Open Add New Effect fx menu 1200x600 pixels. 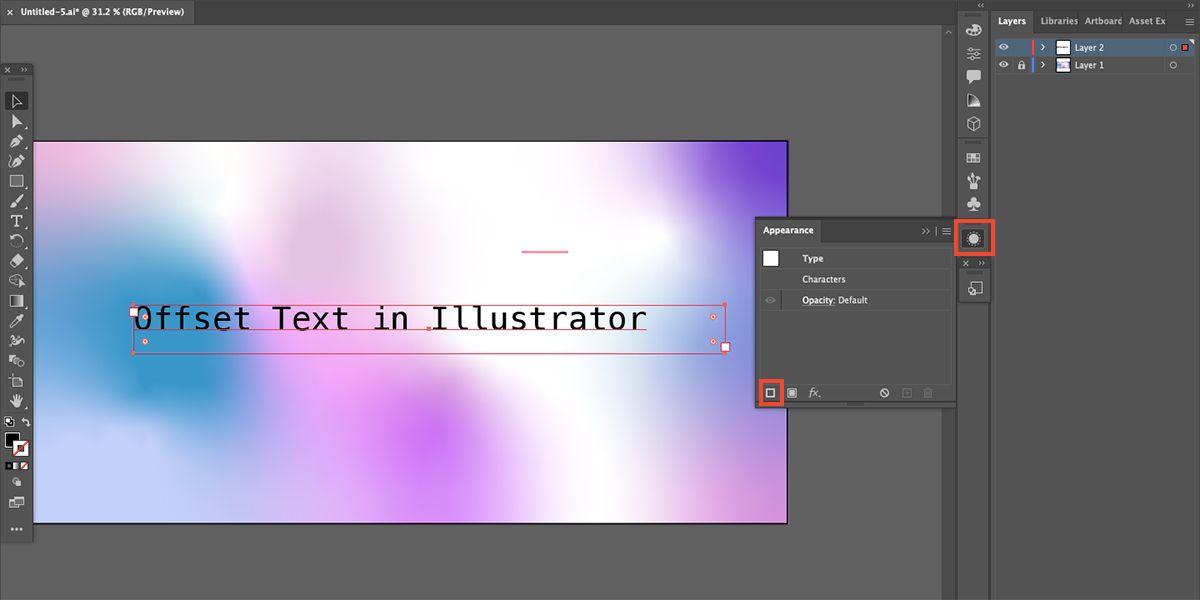(815, 393)
